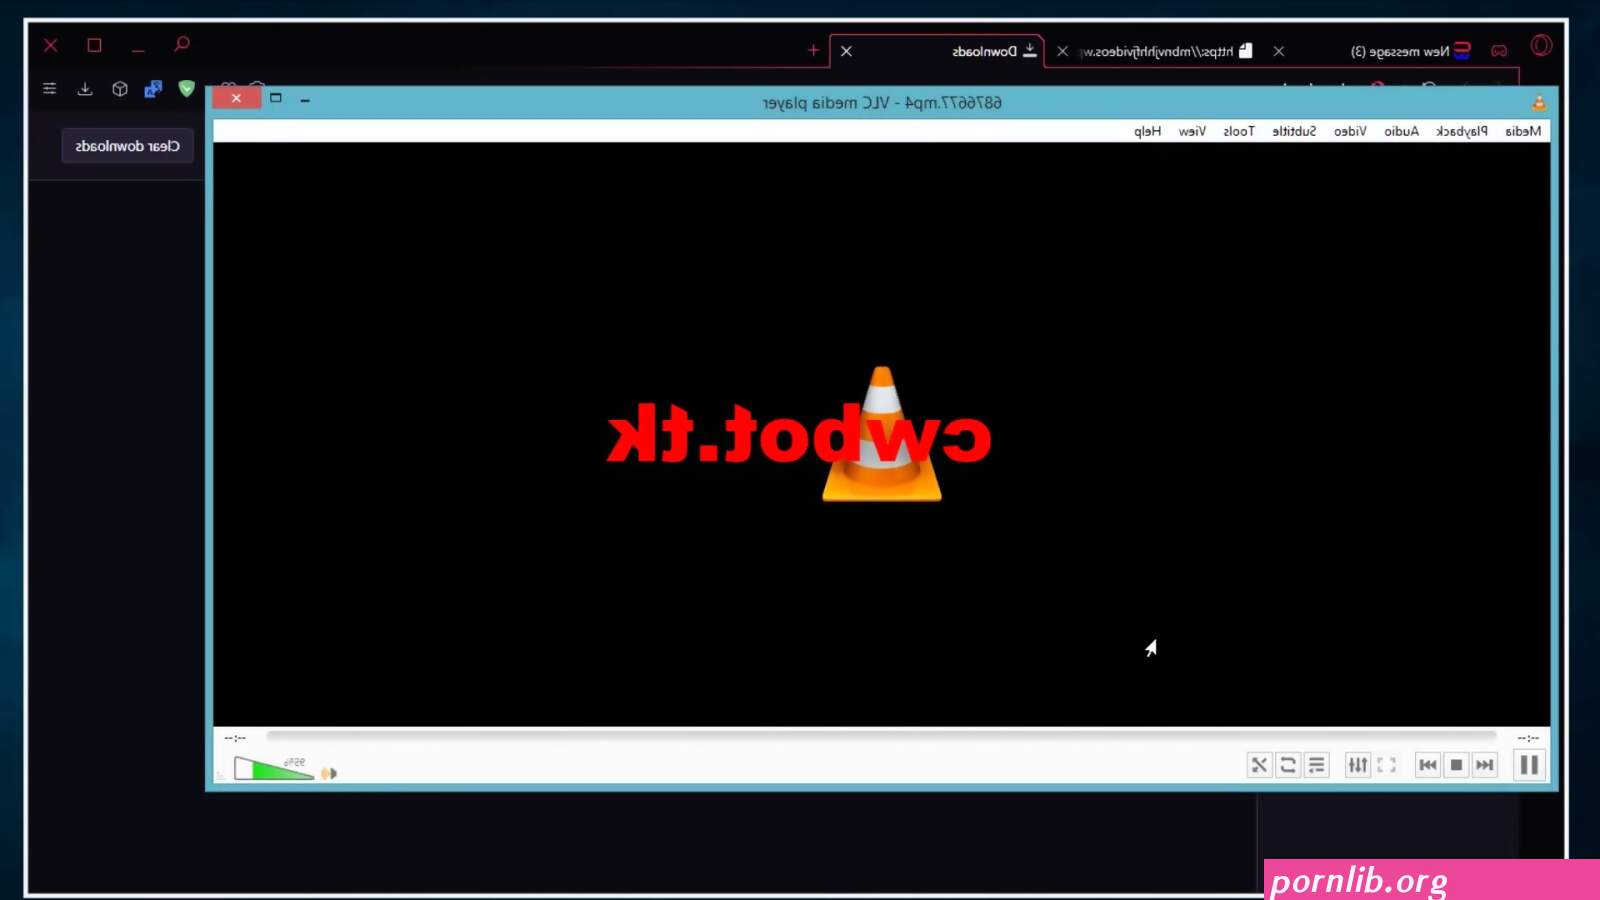Stop playback in VLC
The width and height of the screenshot is (1600, 900).
1456,765
